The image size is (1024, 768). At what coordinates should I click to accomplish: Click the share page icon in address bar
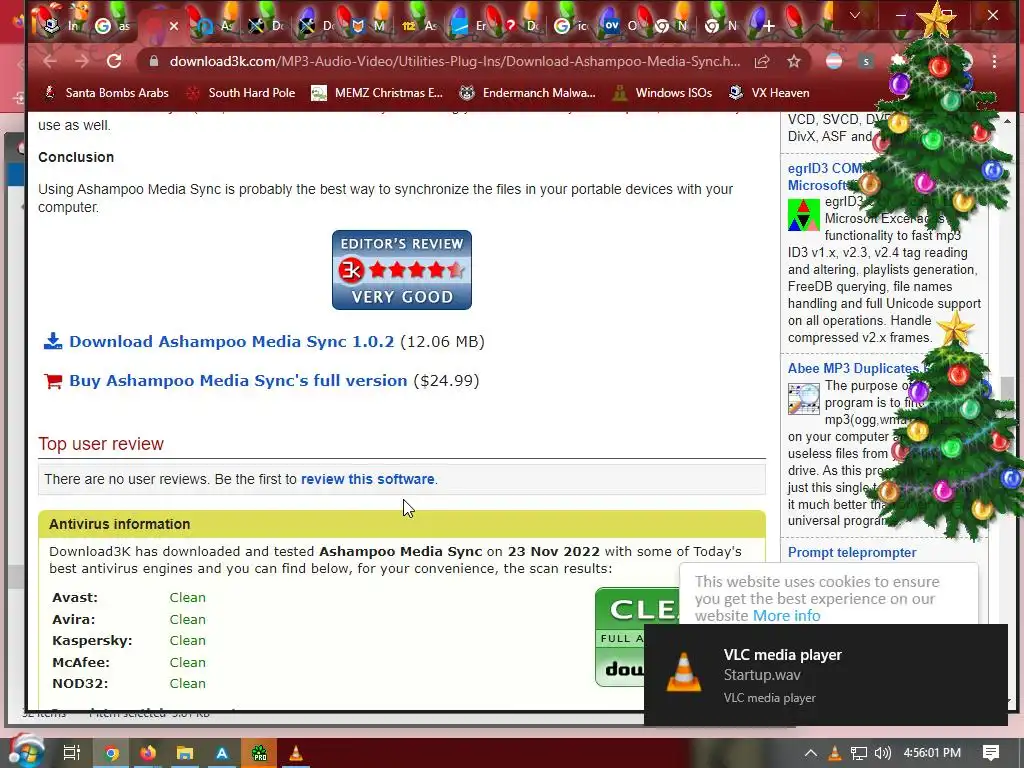click(761, 61)
